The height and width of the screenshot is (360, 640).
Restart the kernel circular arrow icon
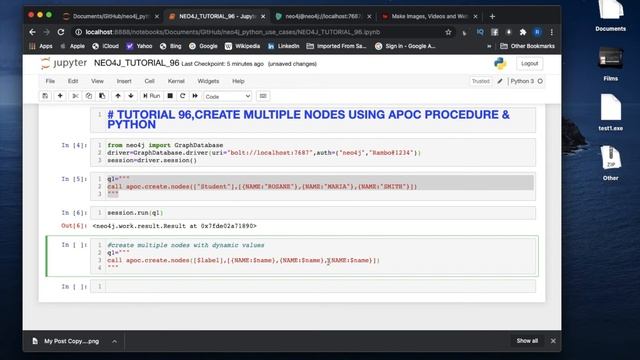pos(182,96)
